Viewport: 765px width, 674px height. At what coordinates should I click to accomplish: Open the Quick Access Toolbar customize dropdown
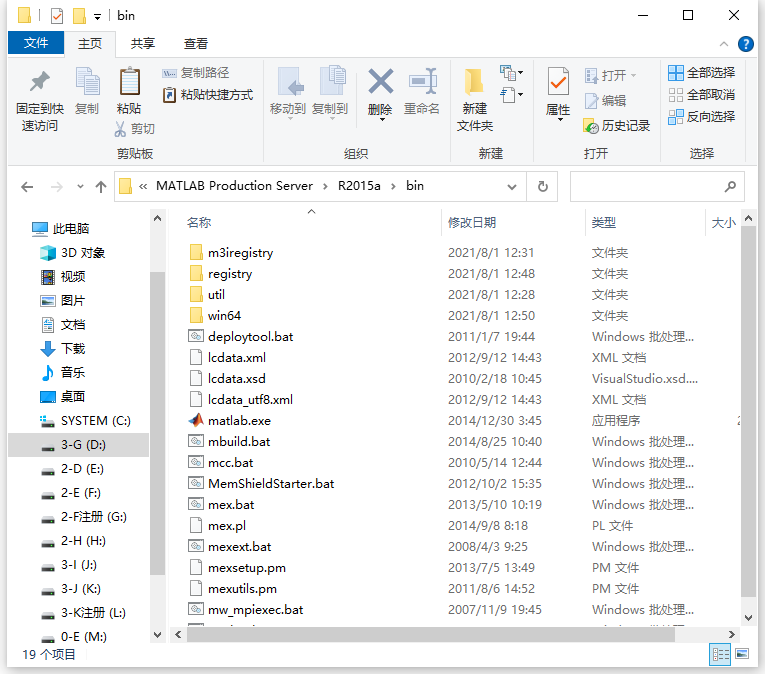[98, 17]
